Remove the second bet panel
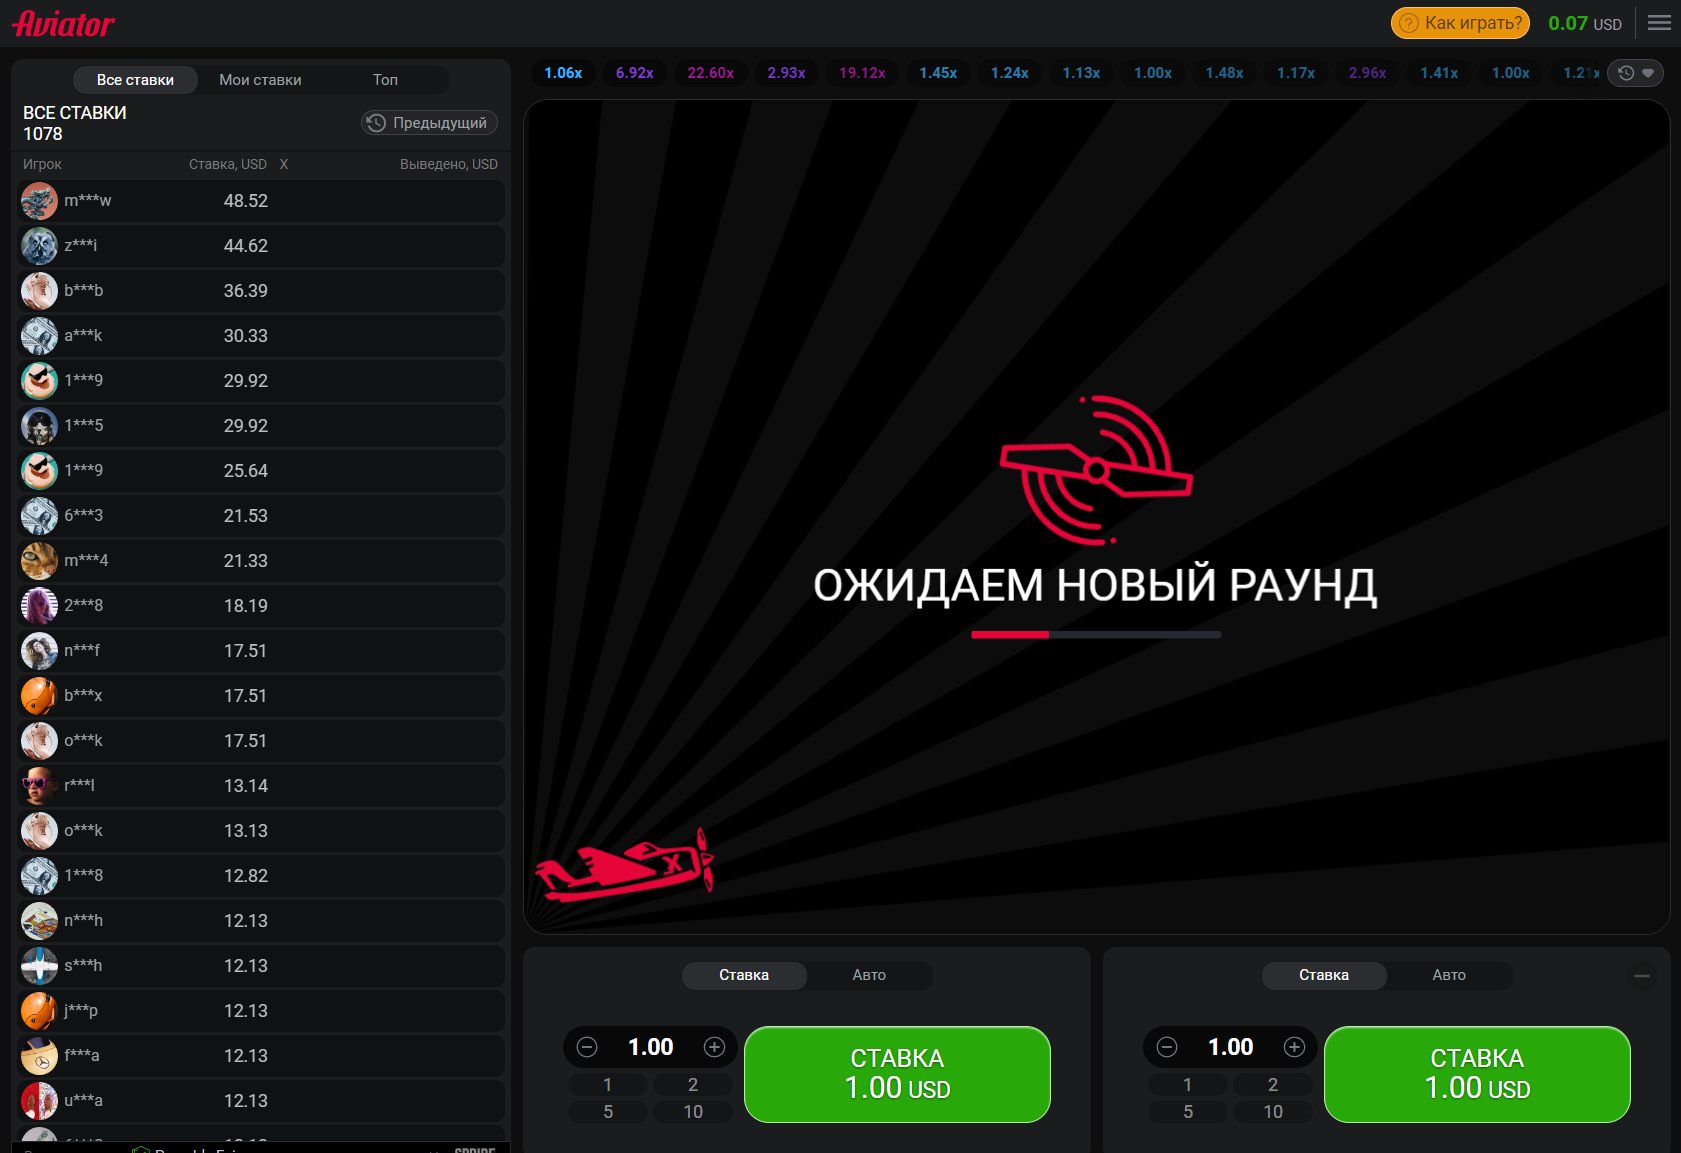 (1642, 976)
